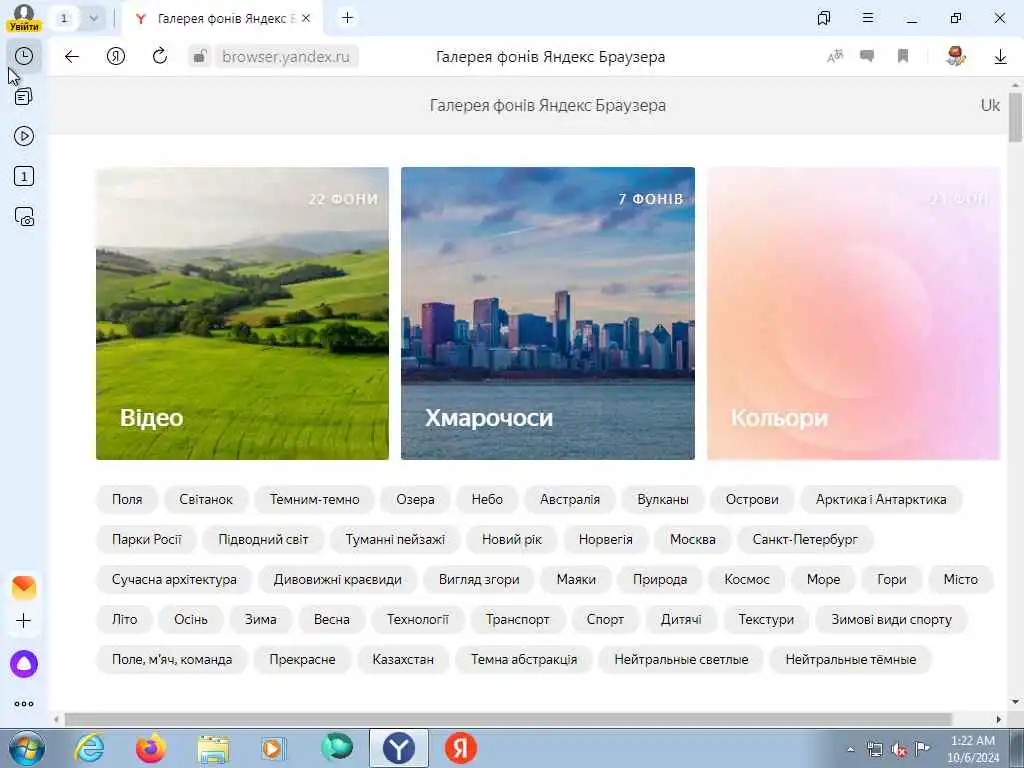
Task: Open the Yandex home page button
Action: [x=116, y=57]
